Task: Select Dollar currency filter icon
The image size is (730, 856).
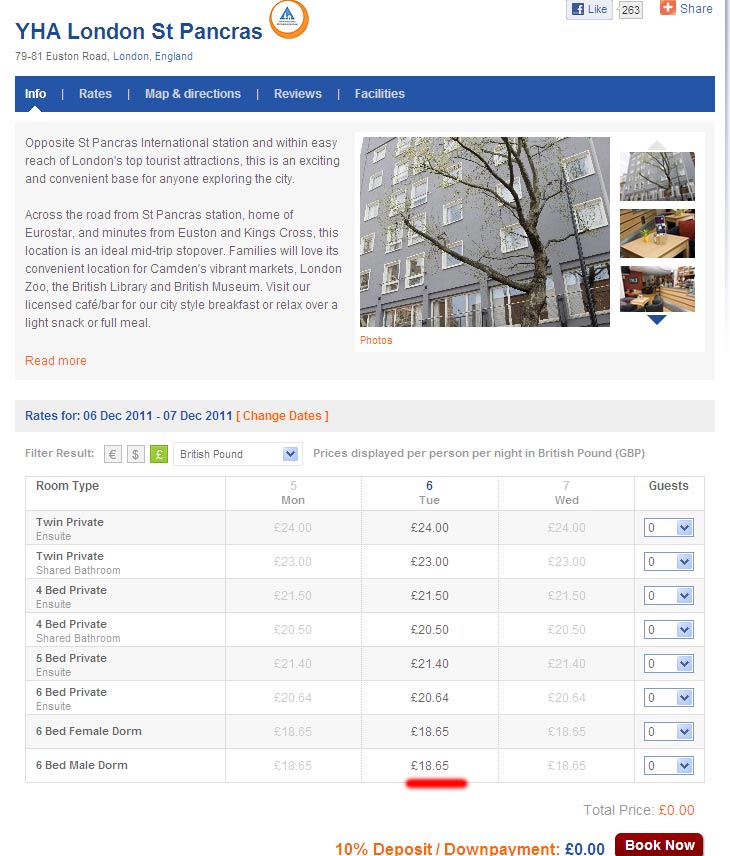Action: click(135, 454)
